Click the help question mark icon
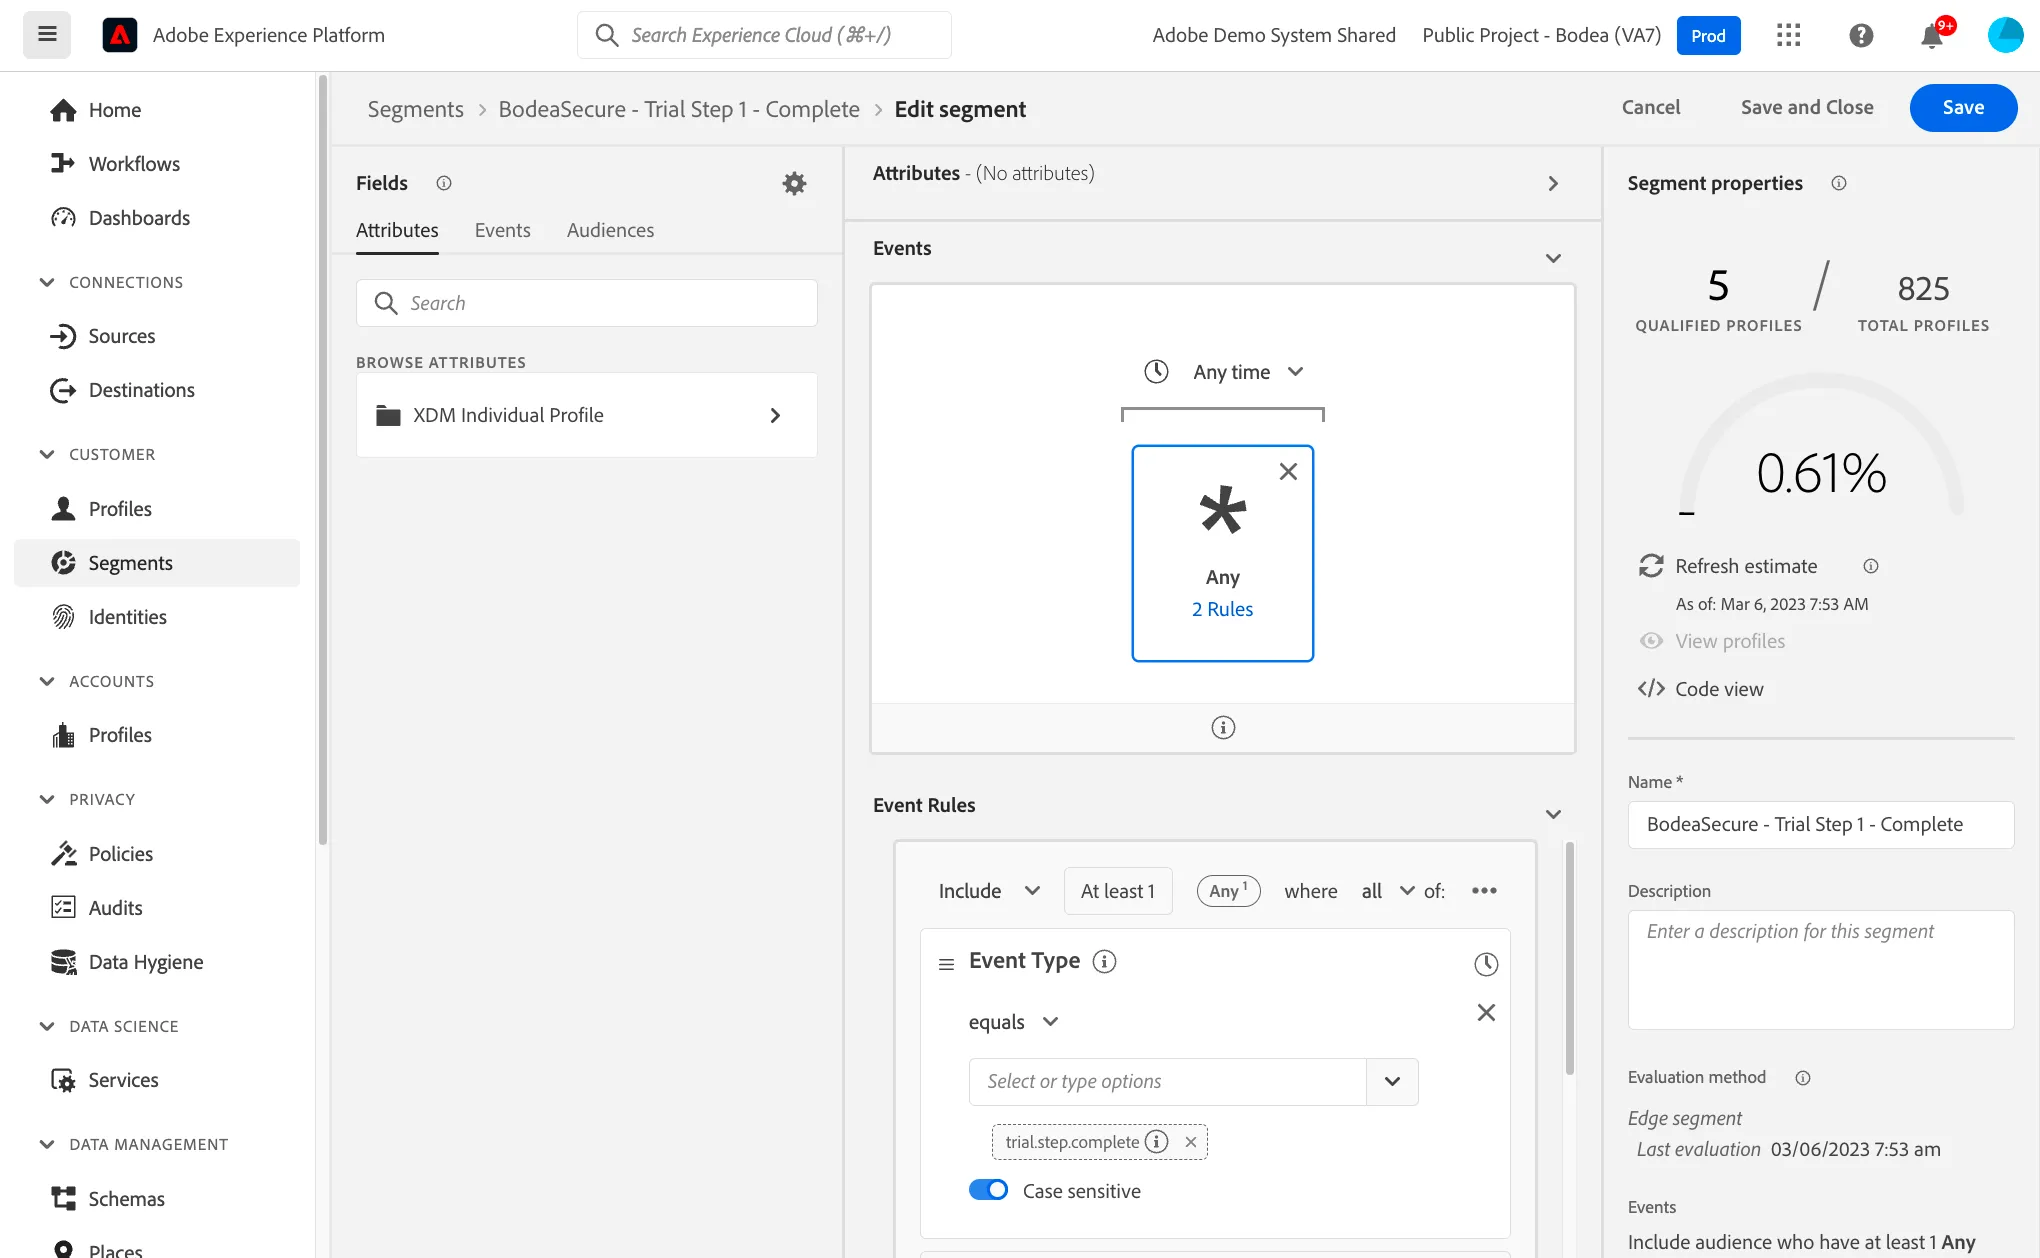The width and height of the screenshot is (2040, 1258). tap(1861, 36)
